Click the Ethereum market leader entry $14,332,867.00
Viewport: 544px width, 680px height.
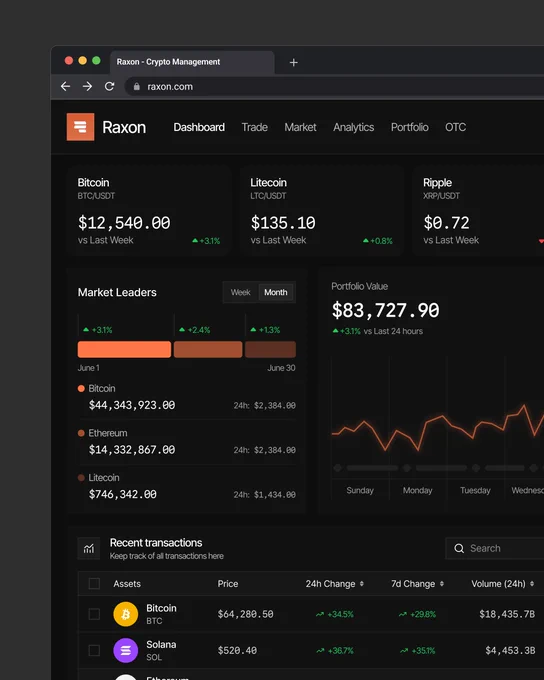pos(187,442)
